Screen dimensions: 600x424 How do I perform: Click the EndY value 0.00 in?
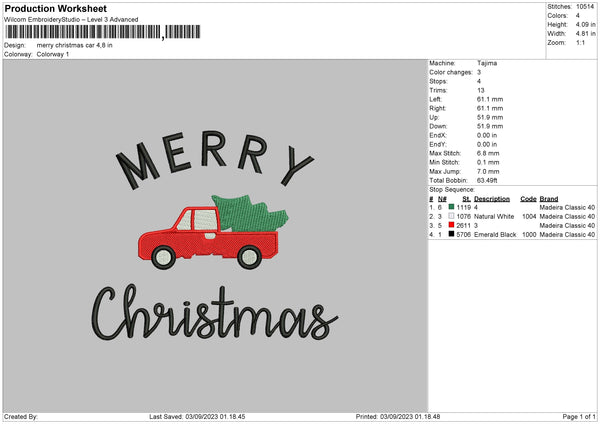click(487, 144)
